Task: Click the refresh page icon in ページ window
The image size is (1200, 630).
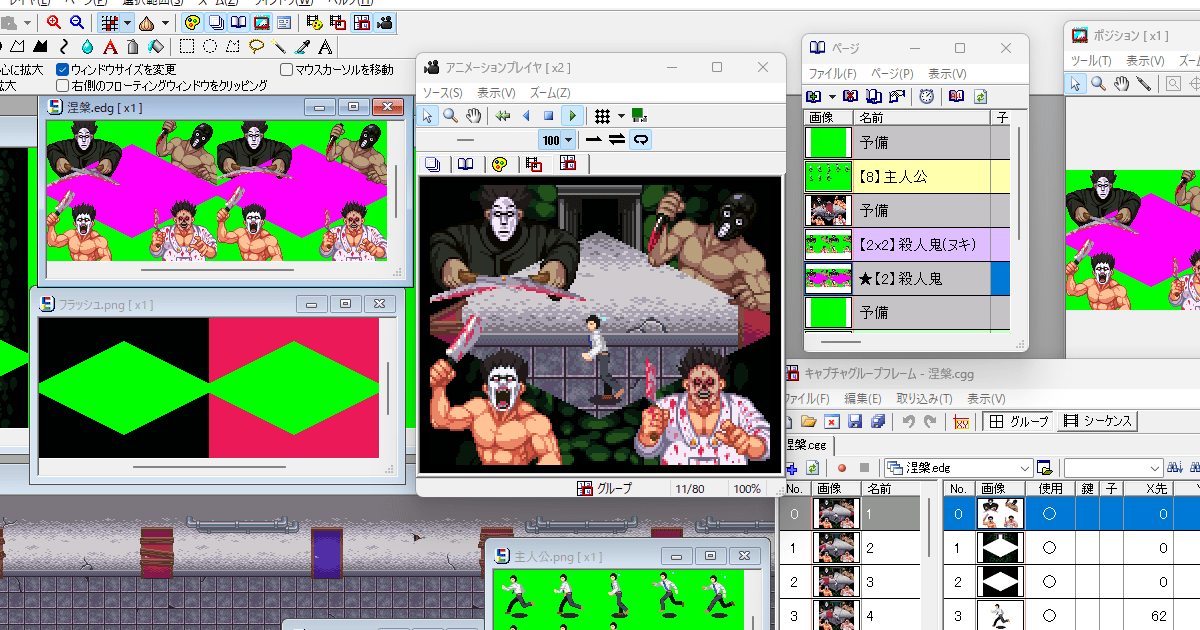Action: pos(980,96)
